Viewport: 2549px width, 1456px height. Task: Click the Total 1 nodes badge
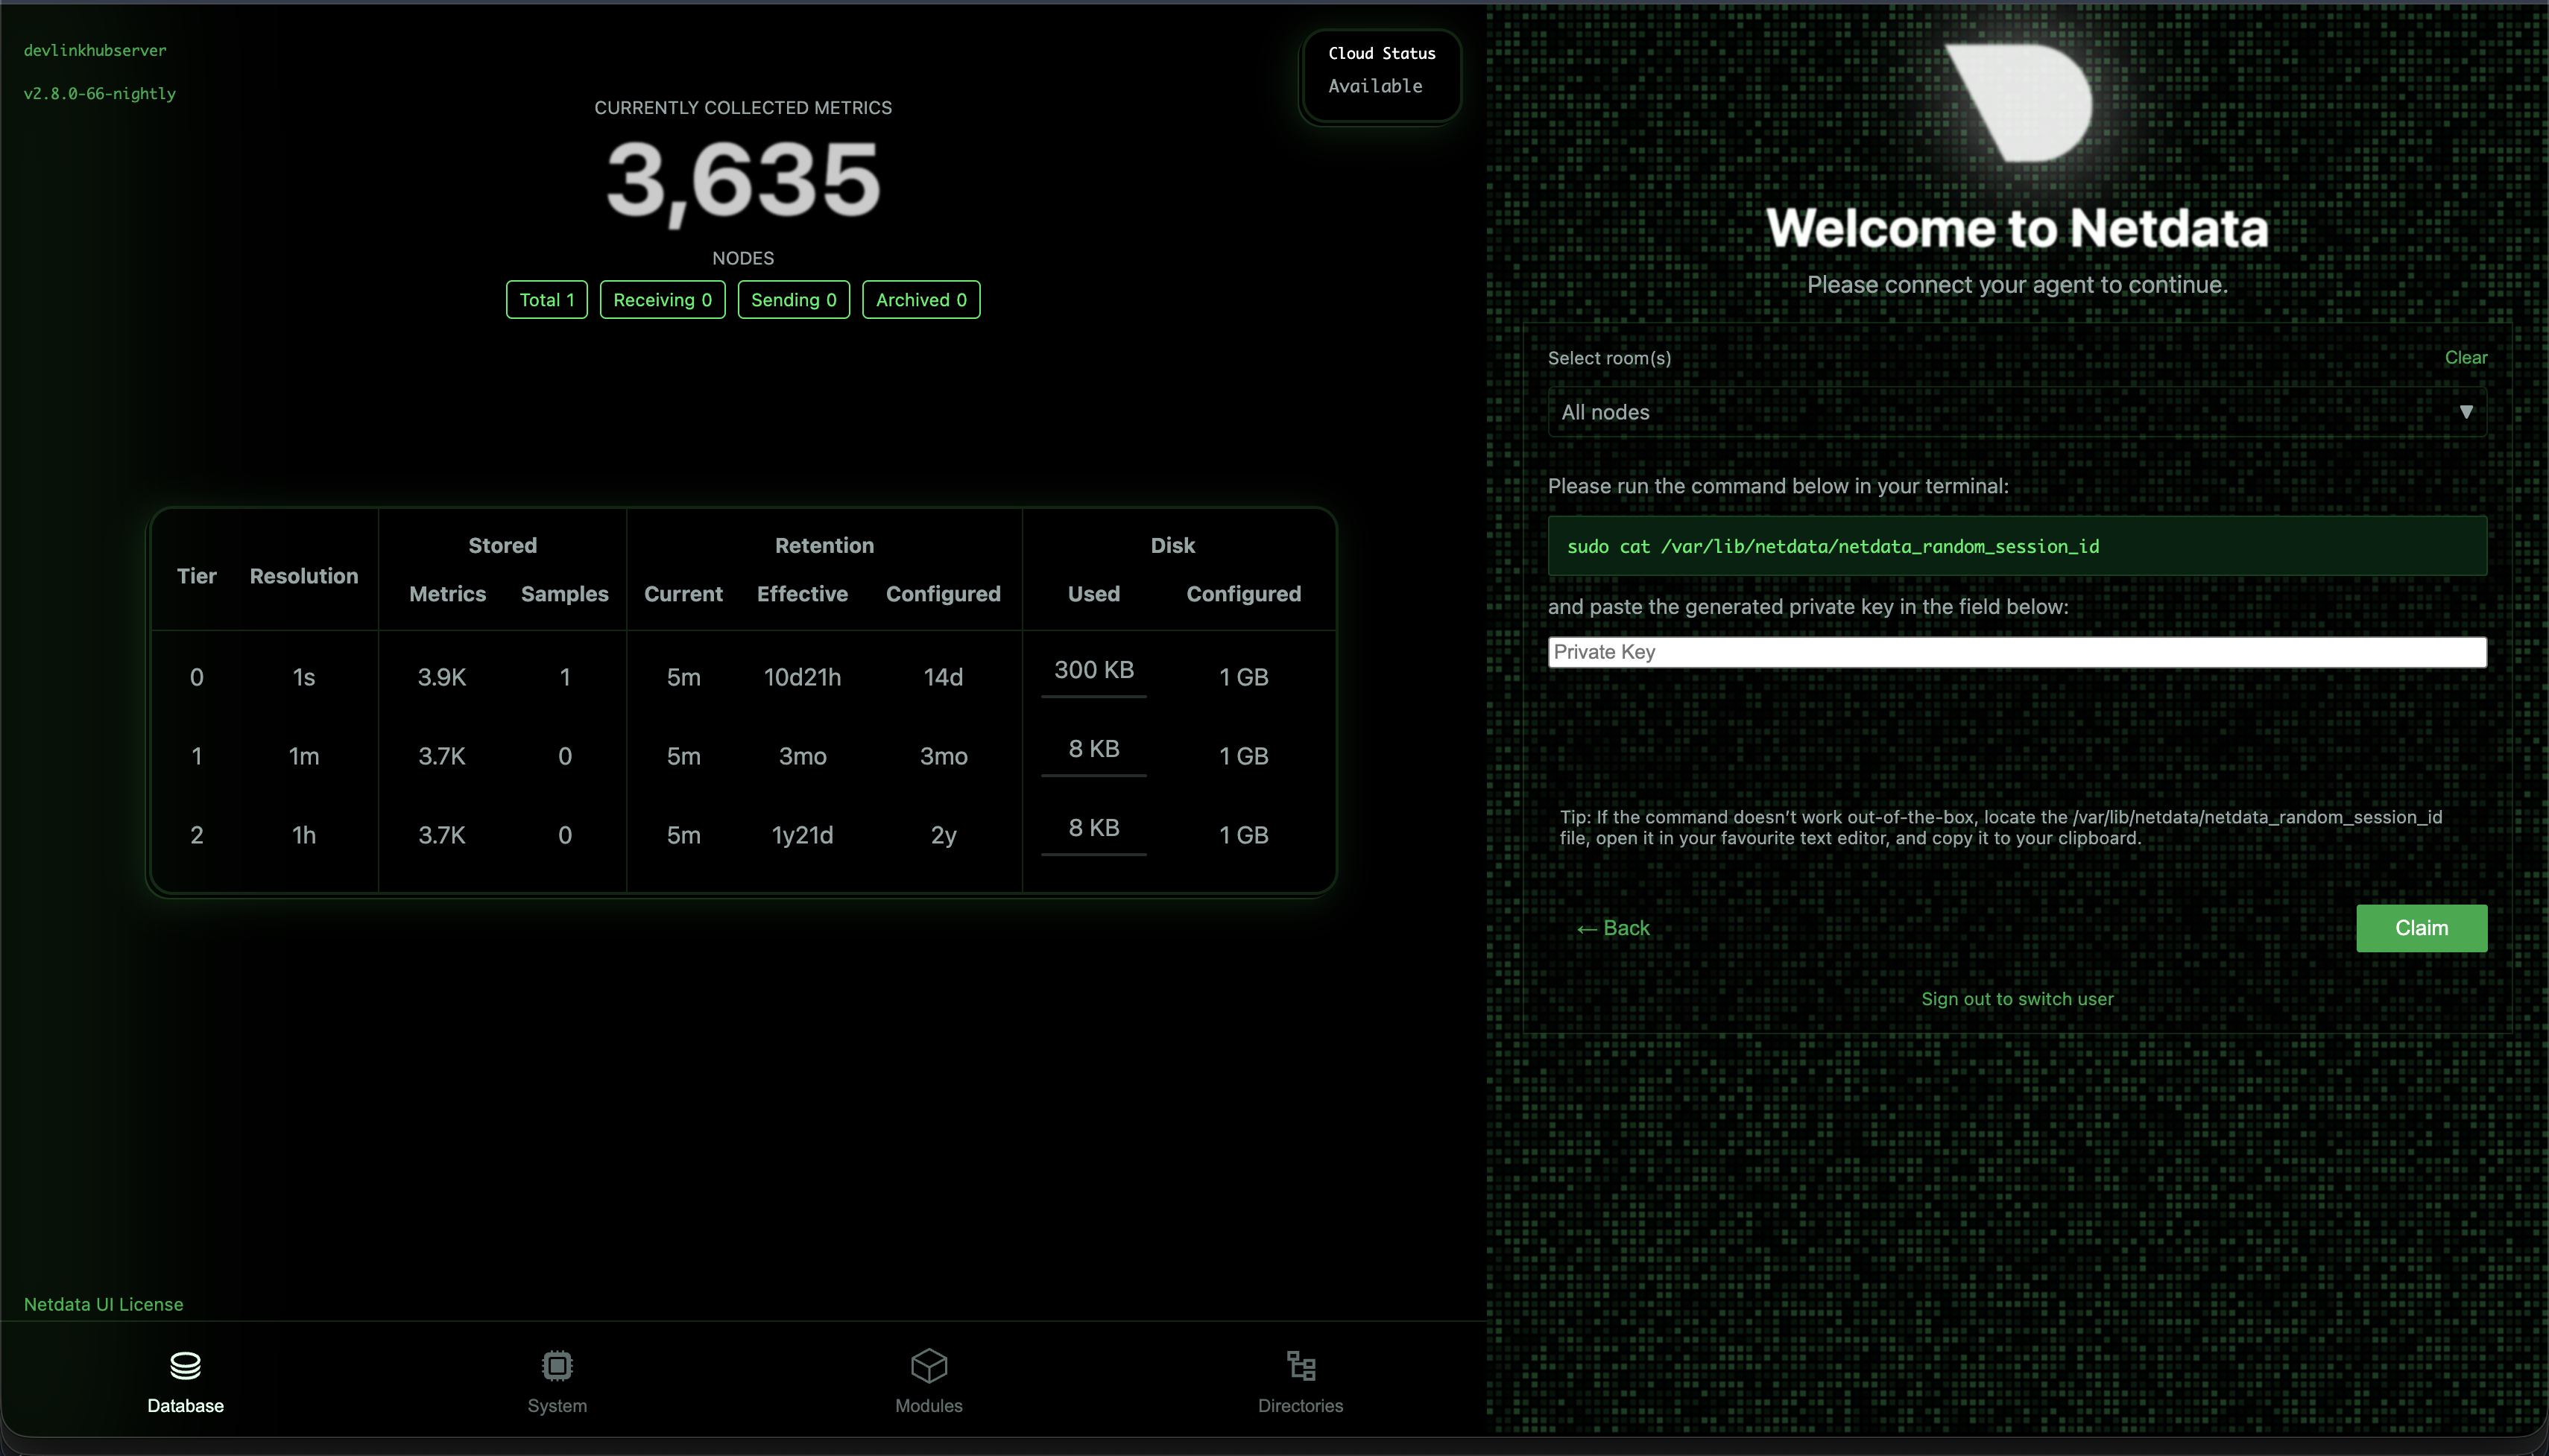pos(546,300)
